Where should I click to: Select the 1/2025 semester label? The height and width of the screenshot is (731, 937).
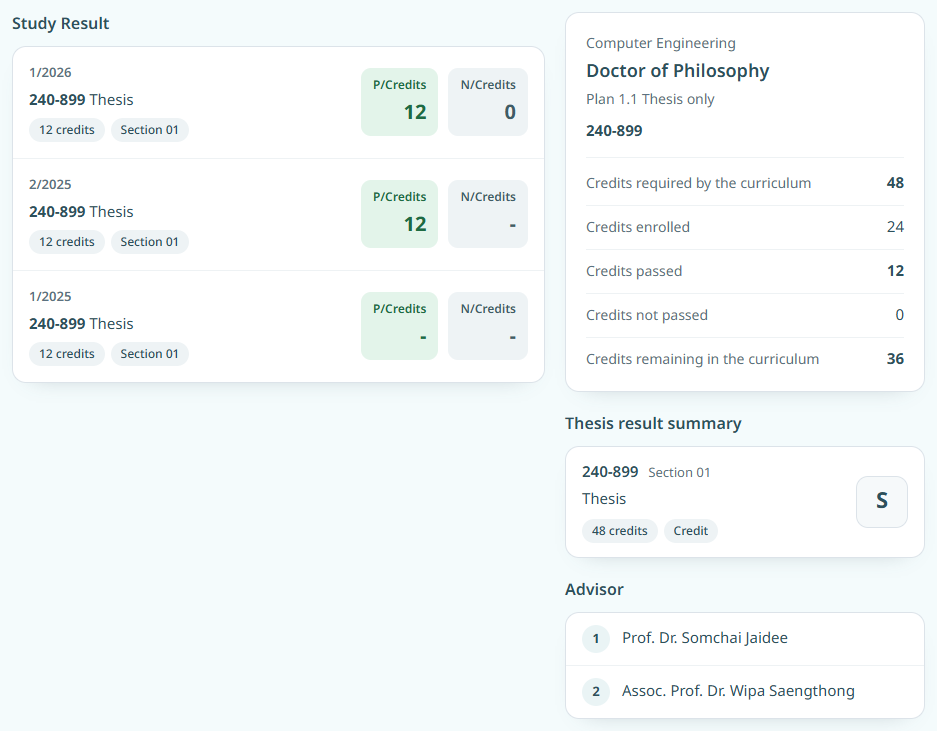click(50, 296)
